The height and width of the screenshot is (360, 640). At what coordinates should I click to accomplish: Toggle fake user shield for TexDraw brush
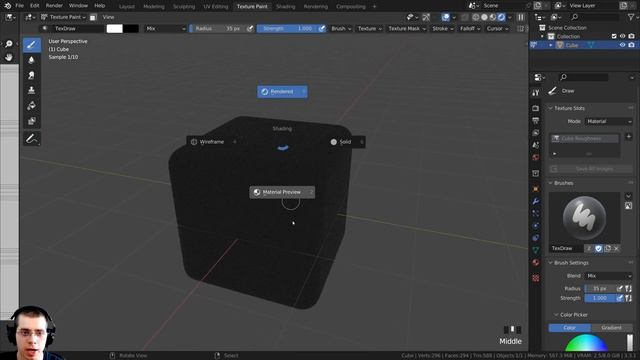[598, 248]
